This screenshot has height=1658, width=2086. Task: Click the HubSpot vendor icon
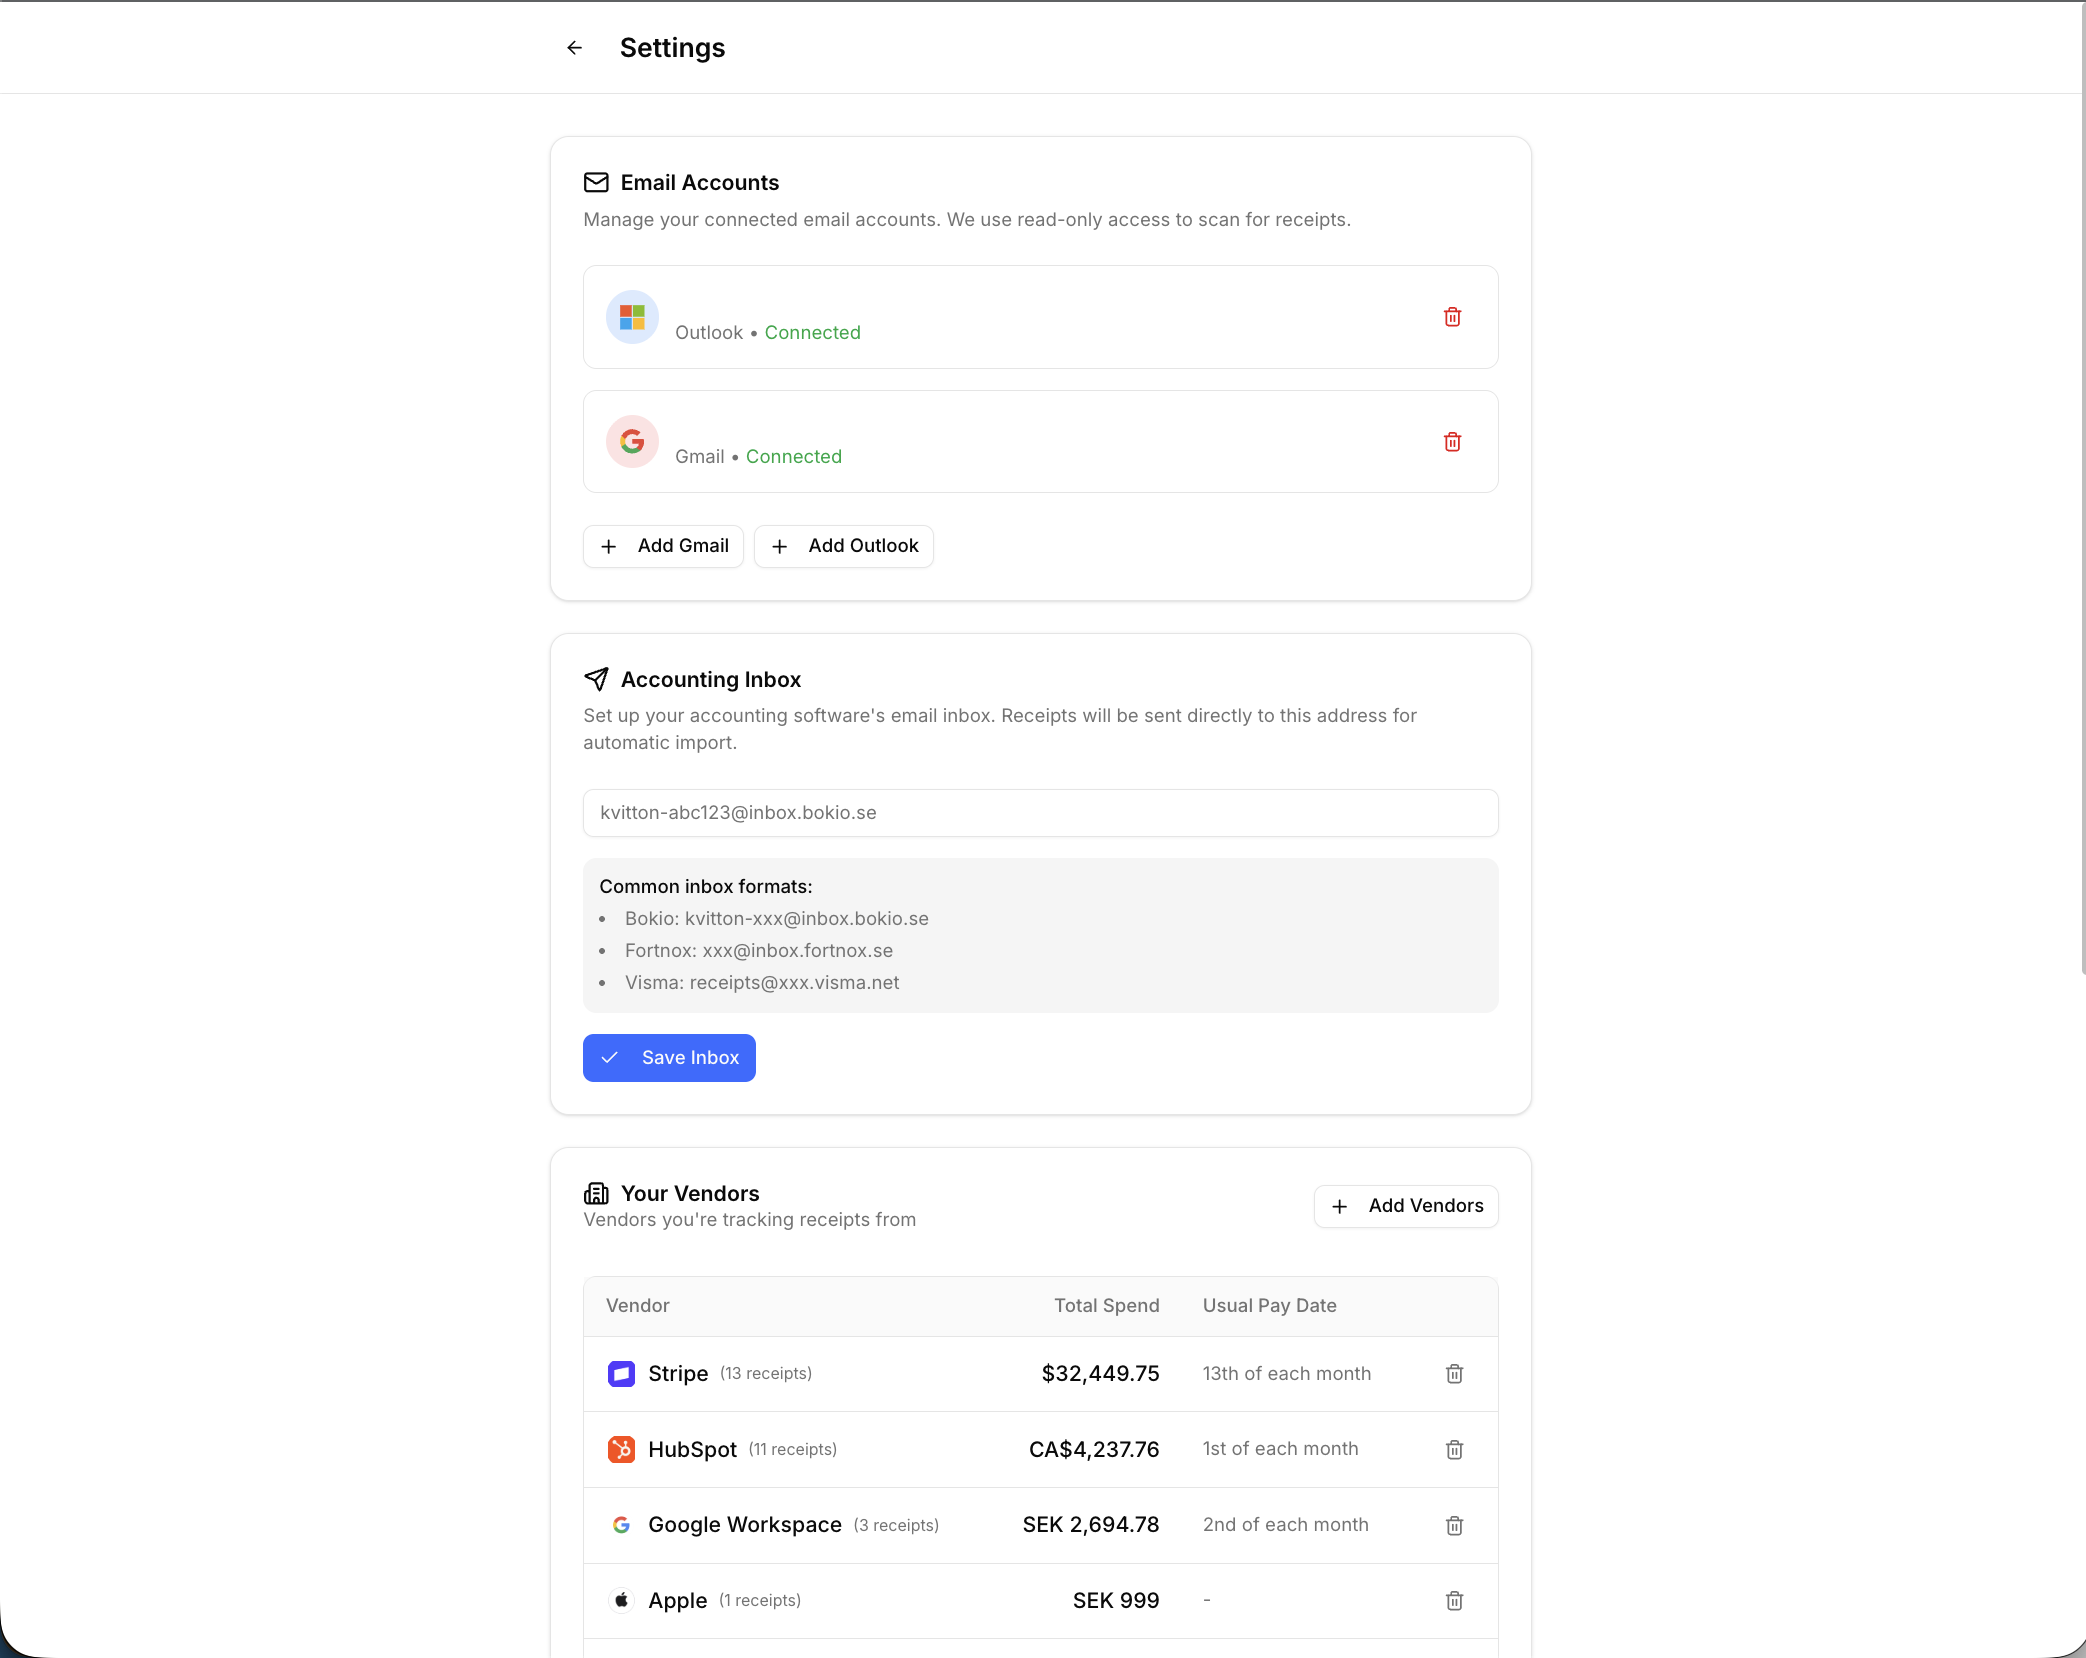point(621,1449)
